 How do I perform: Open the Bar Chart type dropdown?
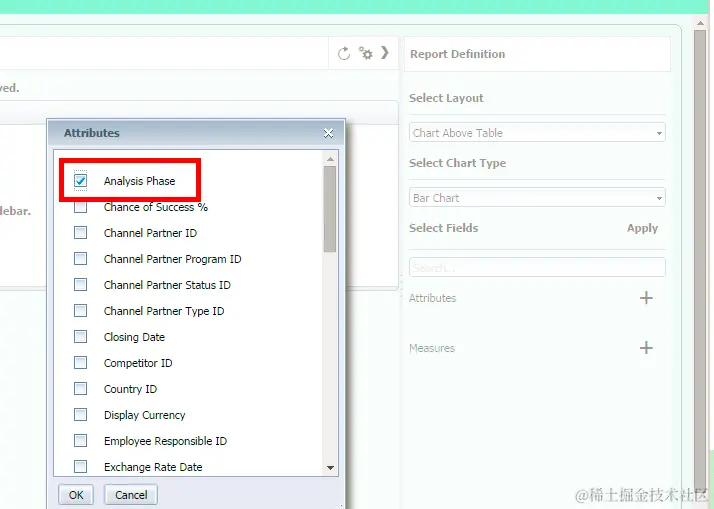click(x=537, y=198)
